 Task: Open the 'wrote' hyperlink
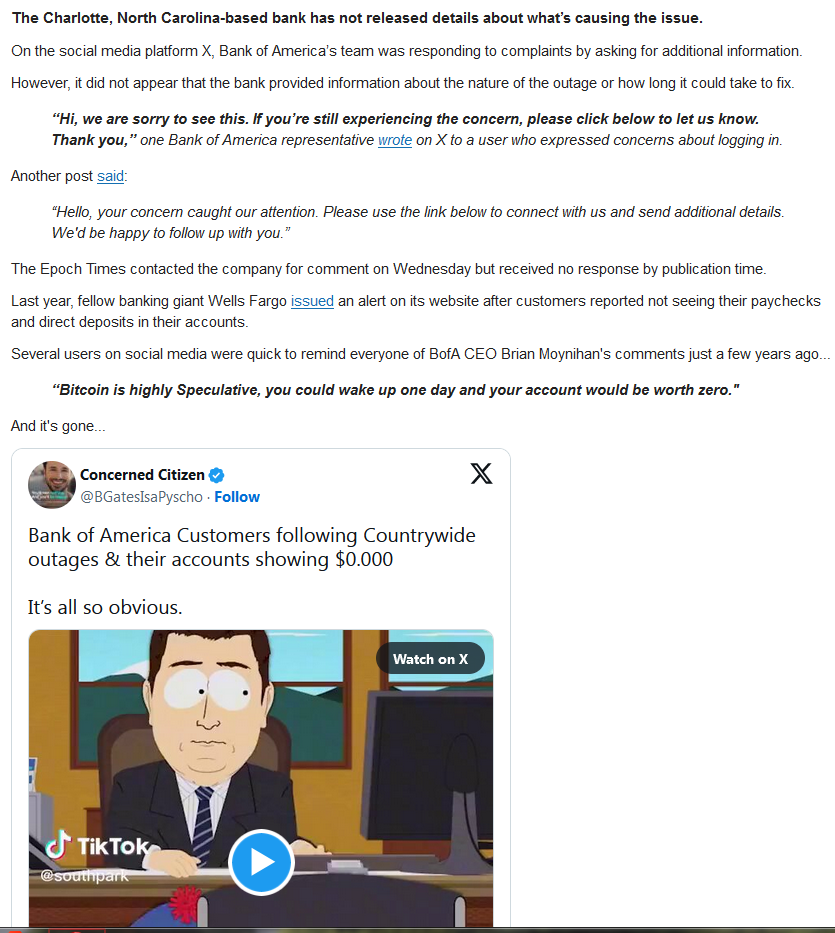click(395, 140)
